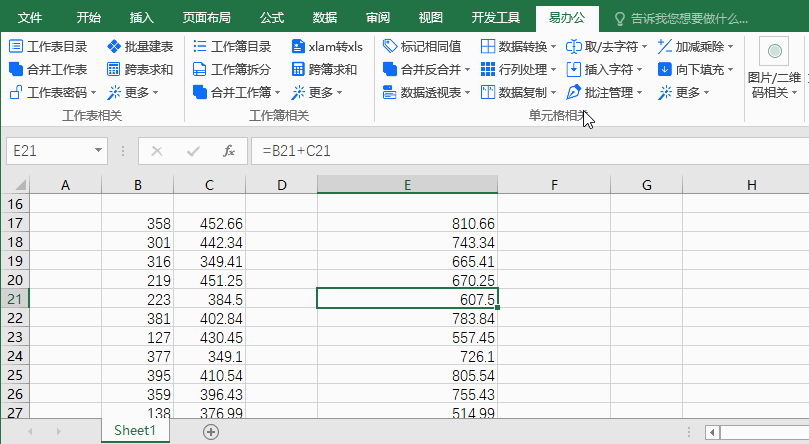The image size is (809, 444).
Task: Click cell containing 810.66
Action: click(407, 223)
